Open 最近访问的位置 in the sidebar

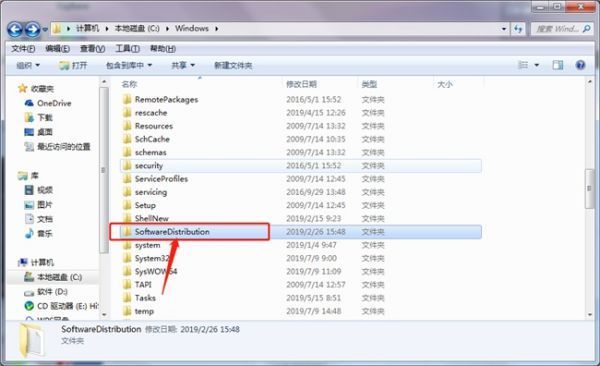[57, 147]
